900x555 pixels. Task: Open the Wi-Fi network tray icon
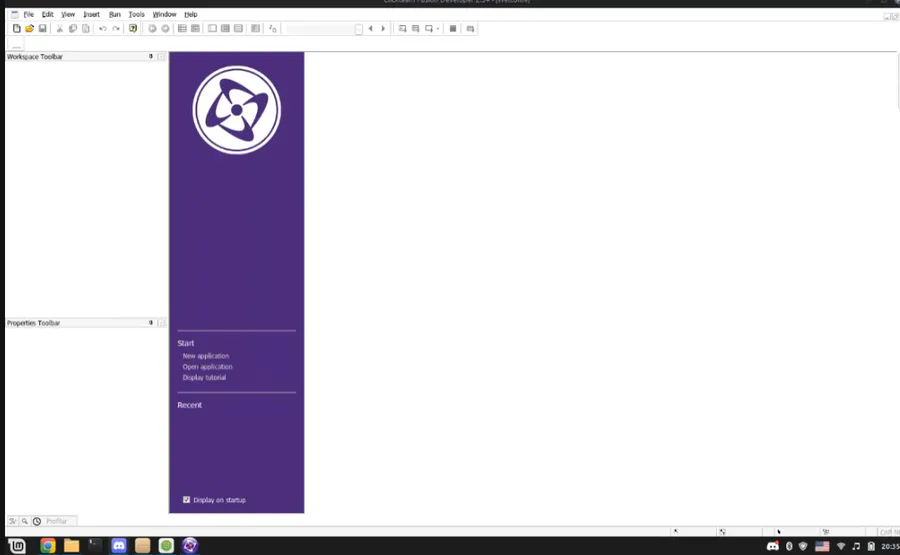pyautogui.click(x=841, y=546)
